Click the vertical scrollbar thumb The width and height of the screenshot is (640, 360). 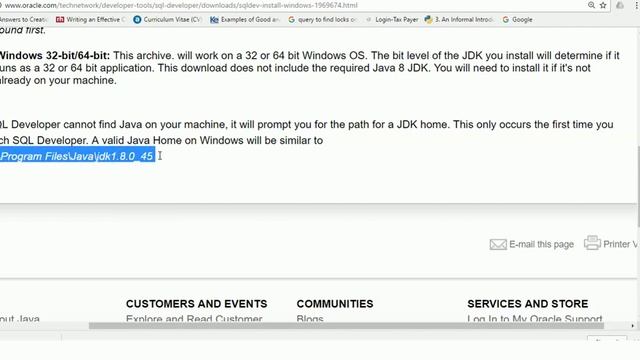[638, 186]
